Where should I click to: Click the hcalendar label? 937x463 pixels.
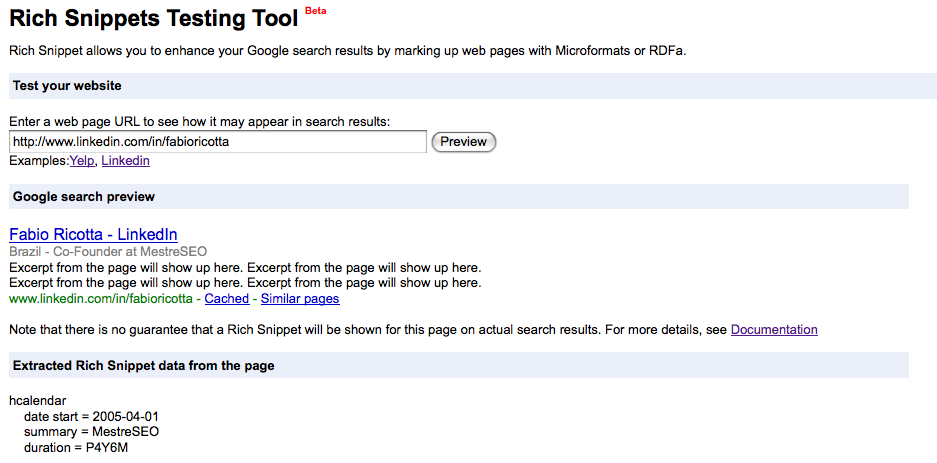[37, 400]
